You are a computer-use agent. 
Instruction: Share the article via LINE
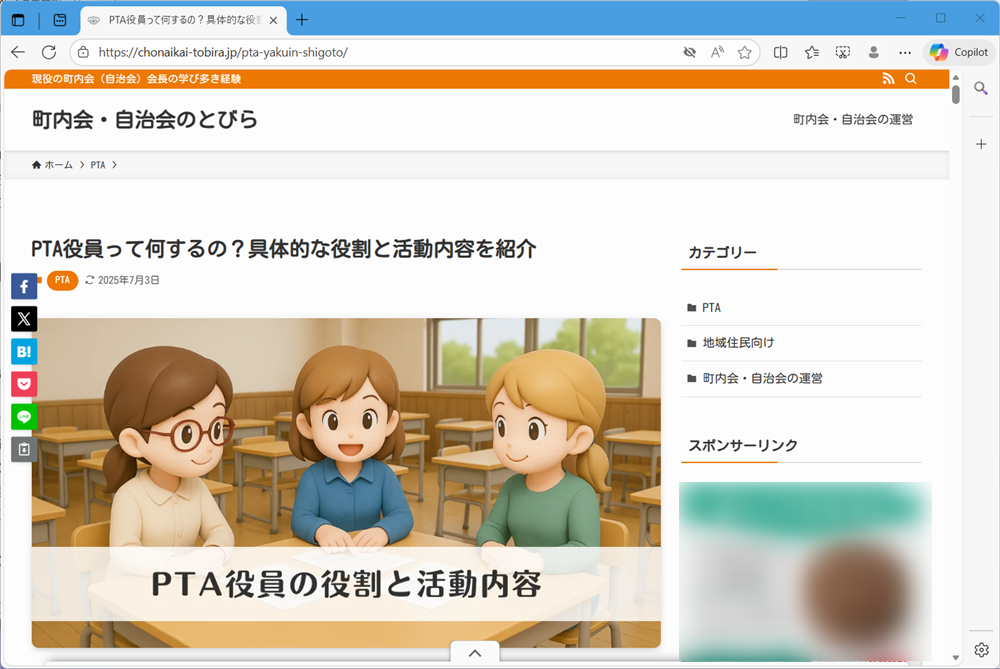24,417
